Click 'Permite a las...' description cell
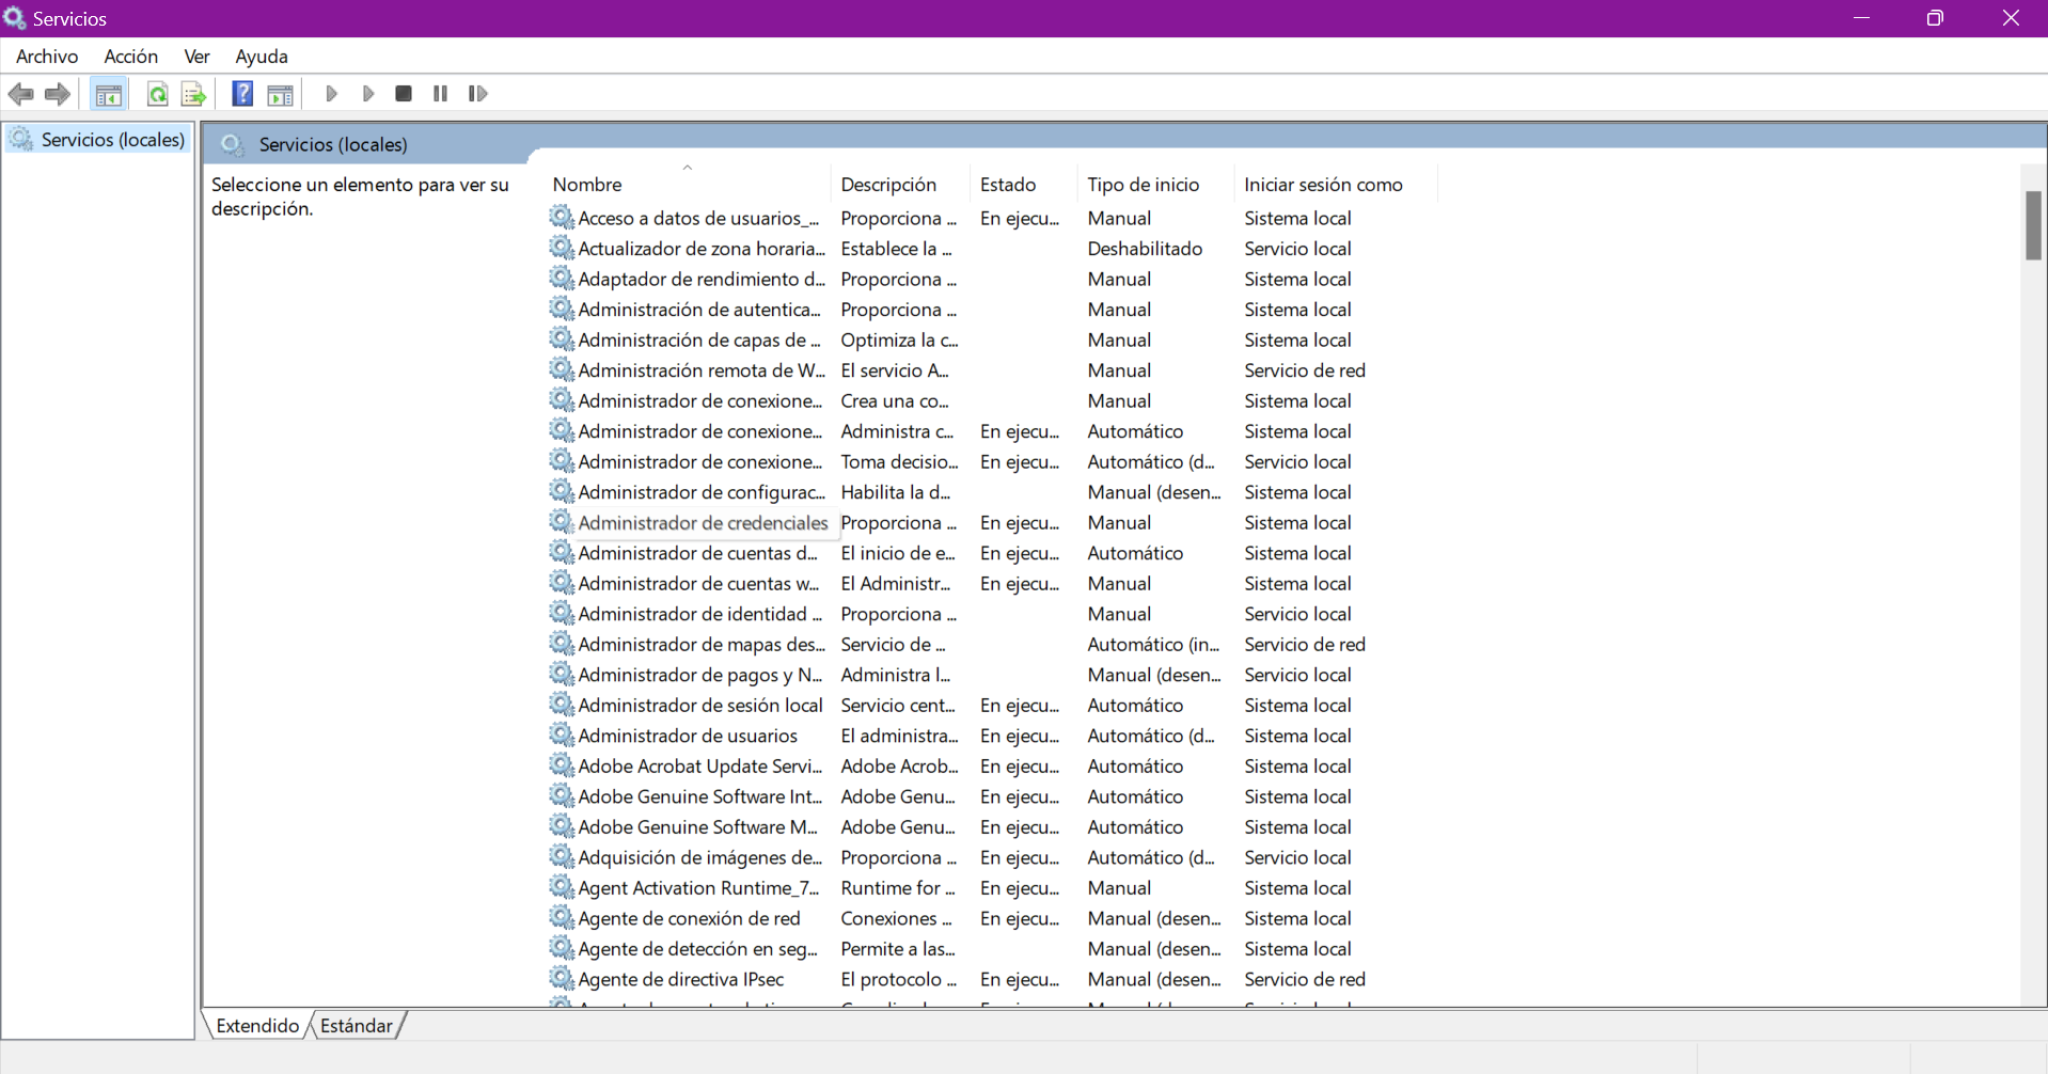This screenshot has width=2048, height=1074. (897, 949)
